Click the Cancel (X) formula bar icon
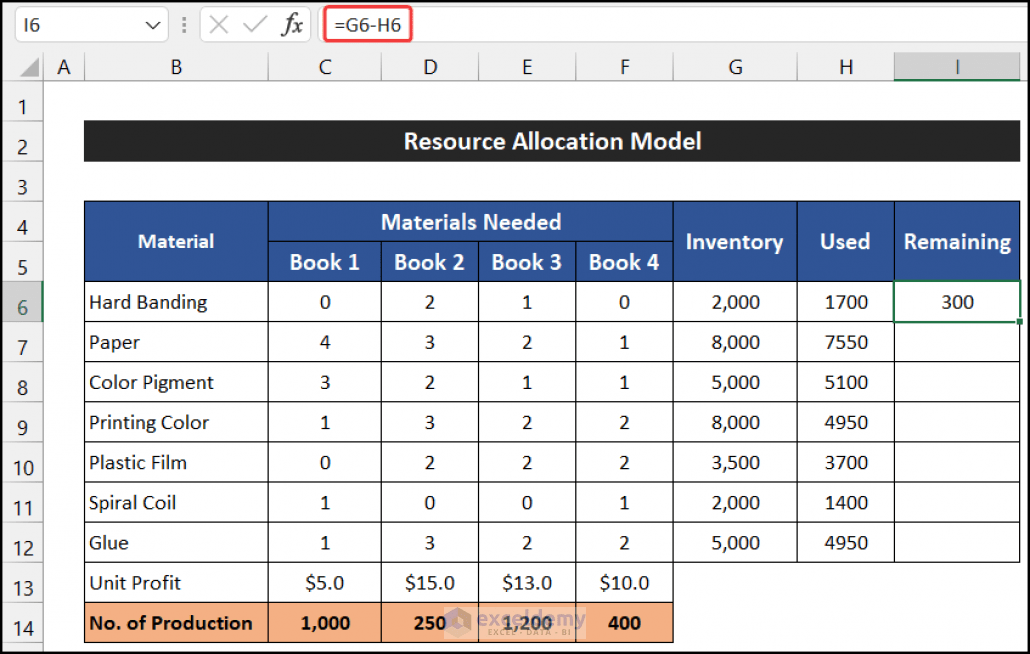The image size is (1030, 654). point(219,25)
